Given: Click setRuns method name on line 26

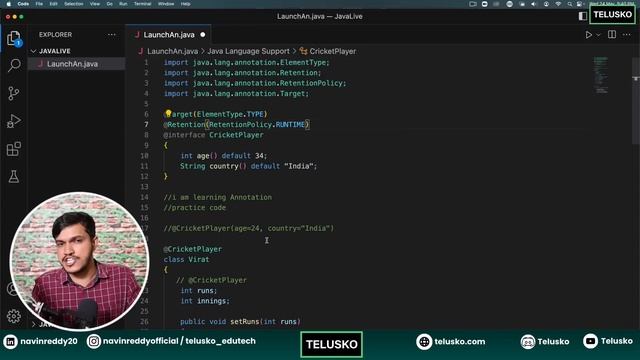Looking at the screenshot, I should click(x=244, y=322).
